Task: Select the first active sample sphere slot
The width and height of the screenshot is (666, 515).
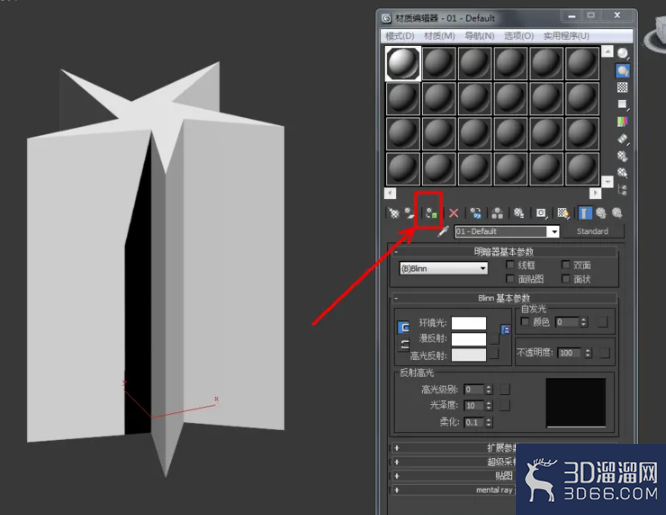Action: click(x=403, y=63)
